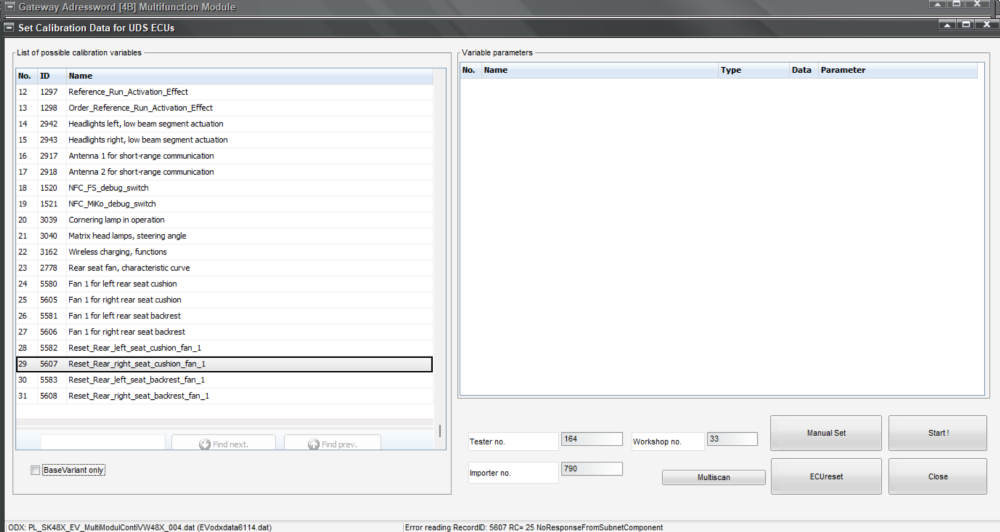Select the NFC_MiKo_debug_switch row
Image resolution: width=1000 pixels, height=532 pixels.
(x=224, y=203)
